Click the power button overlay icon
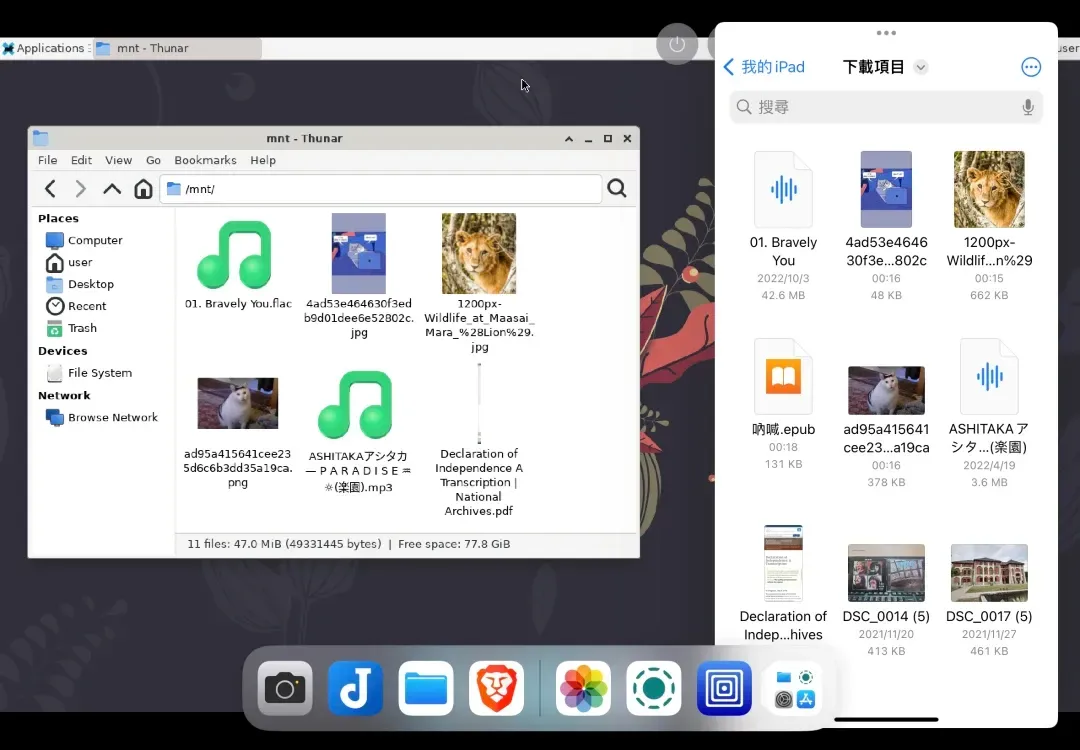Image resolution: width=1080 pixels, height=750 pixels. pyautogui.click(x=677, y=44)
